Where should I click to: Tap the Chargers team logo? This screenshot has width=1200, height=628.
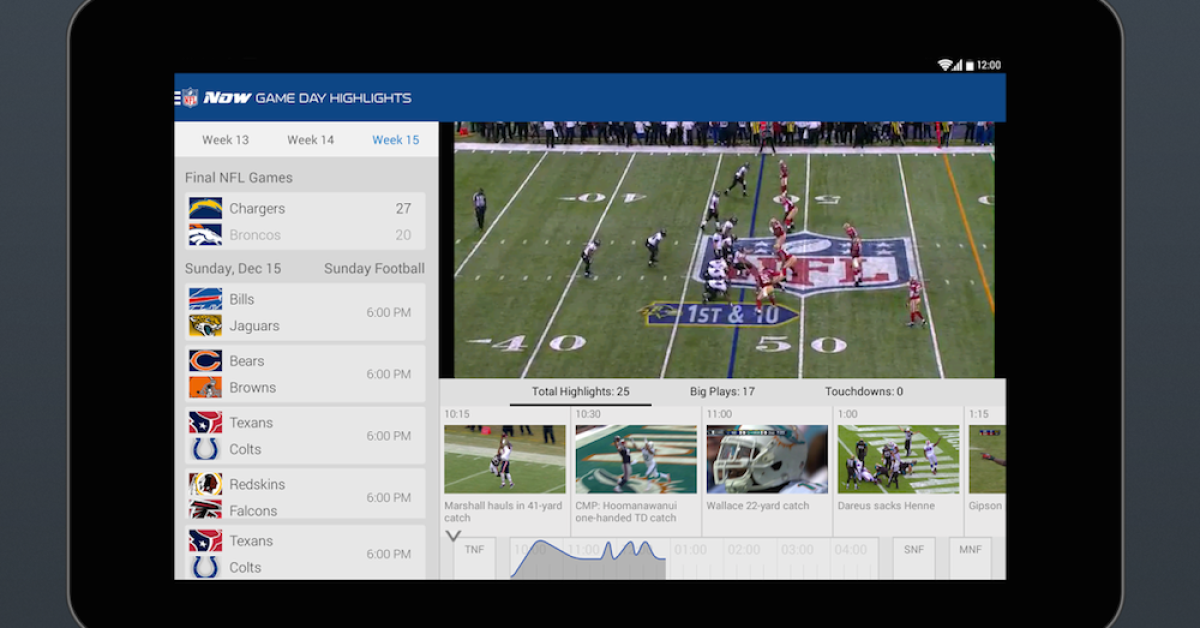pyautogui.click(x=205, y=208)
